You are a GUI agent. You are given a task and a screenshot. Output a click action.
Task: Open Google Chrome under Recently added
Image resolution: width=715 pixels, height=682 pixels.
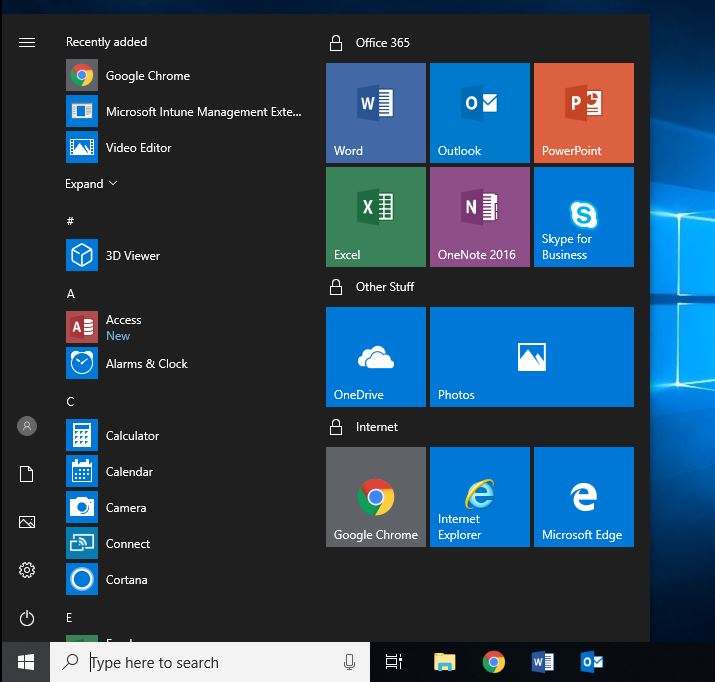(x=185, y=75)
